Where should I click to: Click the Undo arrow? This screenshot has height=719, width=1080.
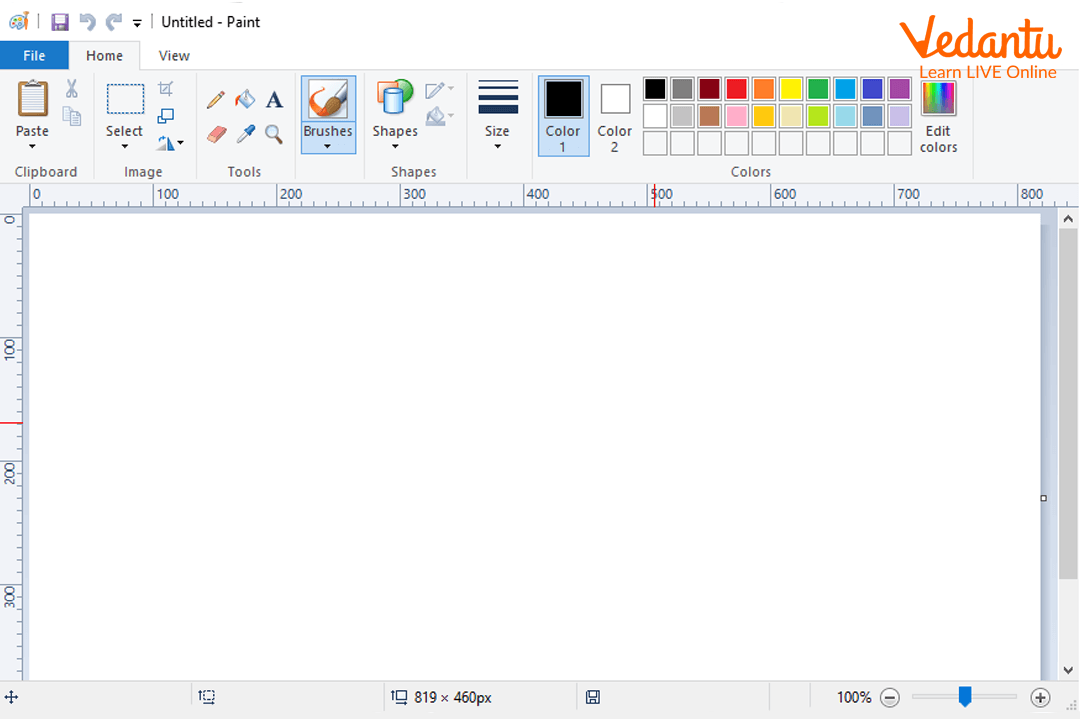pyautogui.click(x=88, y=21)
